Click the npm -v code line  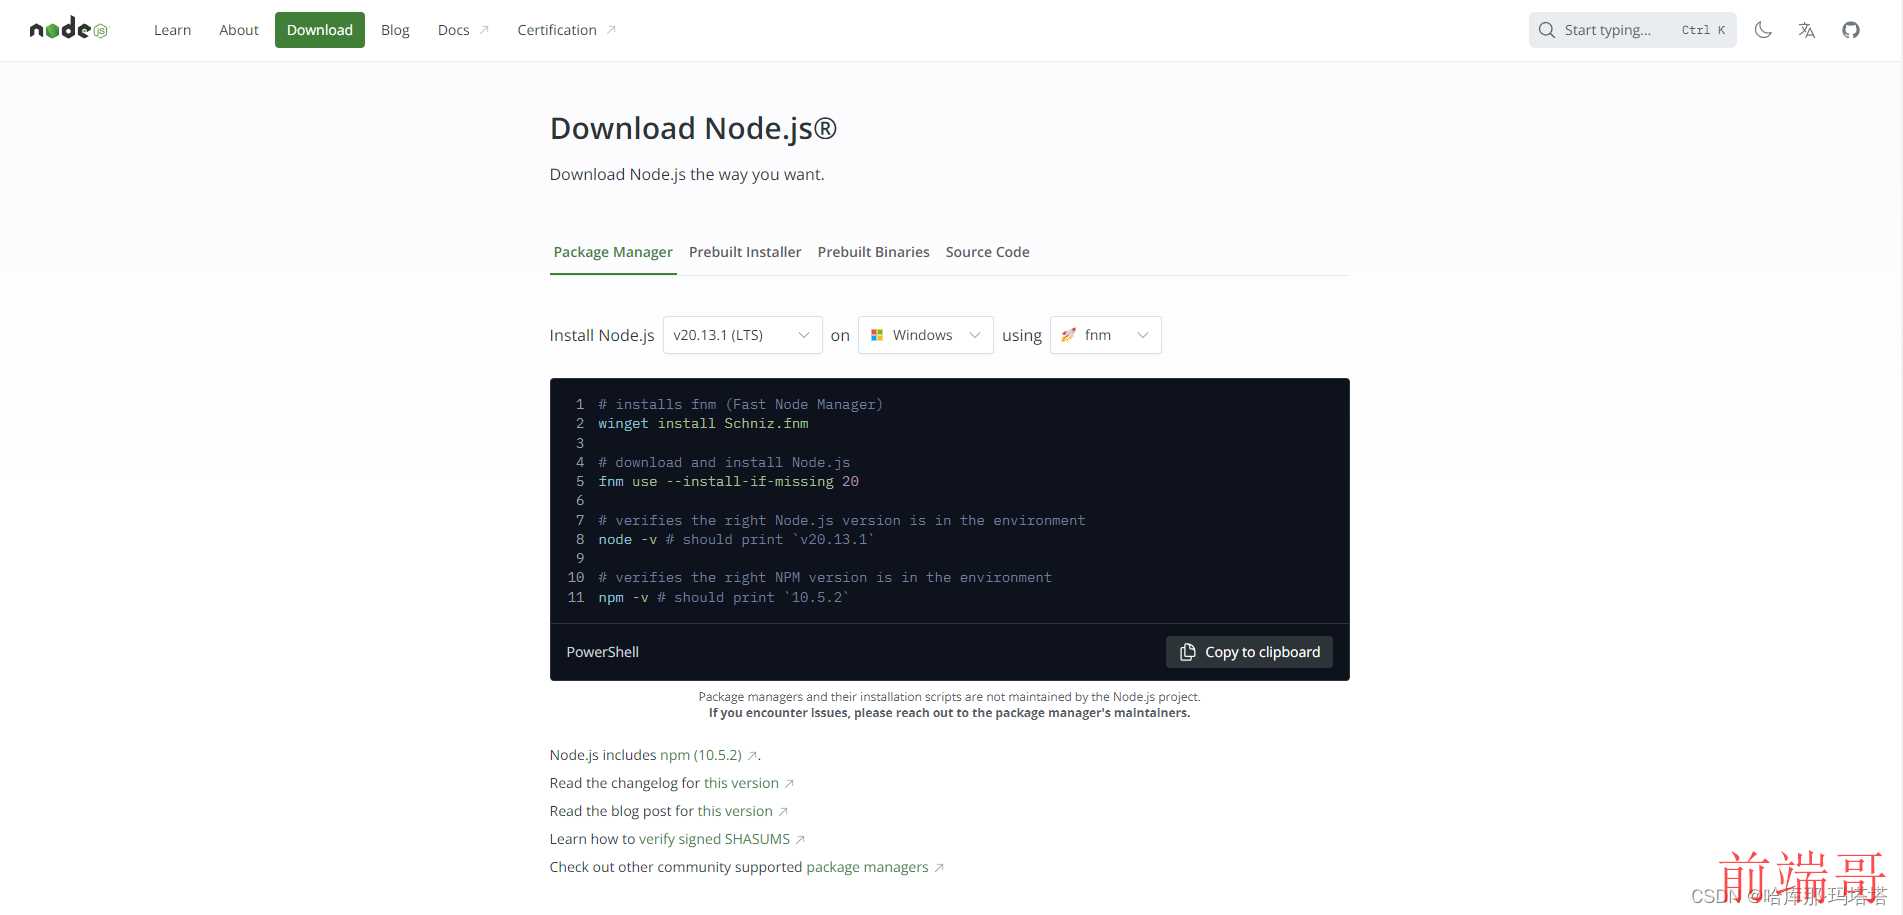723,598
